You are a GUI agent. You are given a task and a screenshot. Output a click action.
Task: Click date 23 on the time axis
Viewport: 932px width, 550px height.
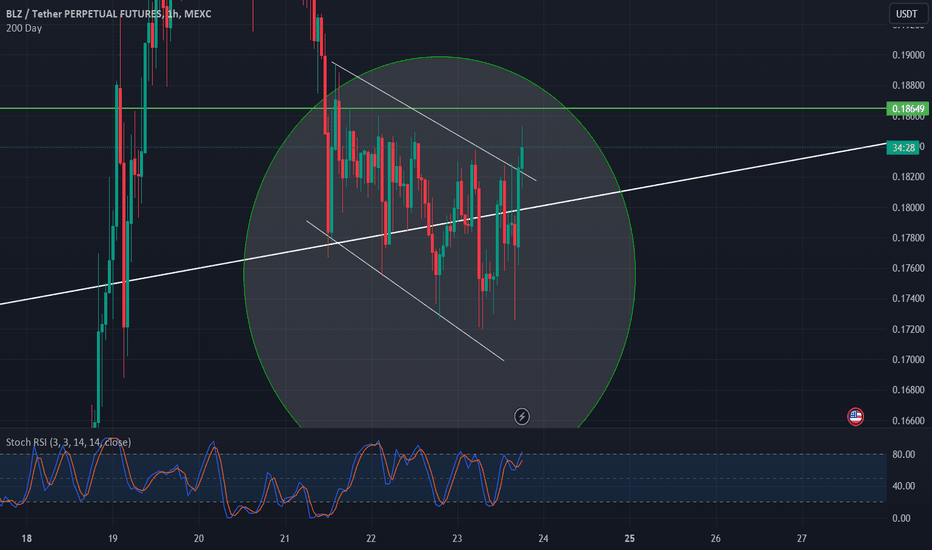pos(457,538)
